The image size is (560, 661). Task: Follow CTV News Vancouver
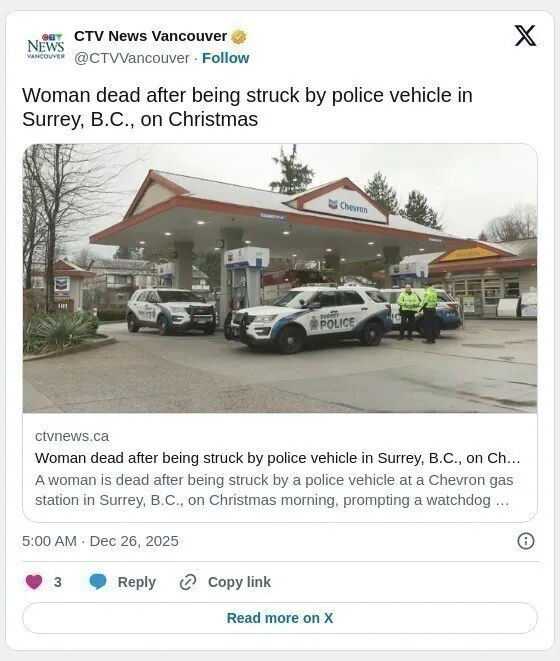[x=226, y=58]
